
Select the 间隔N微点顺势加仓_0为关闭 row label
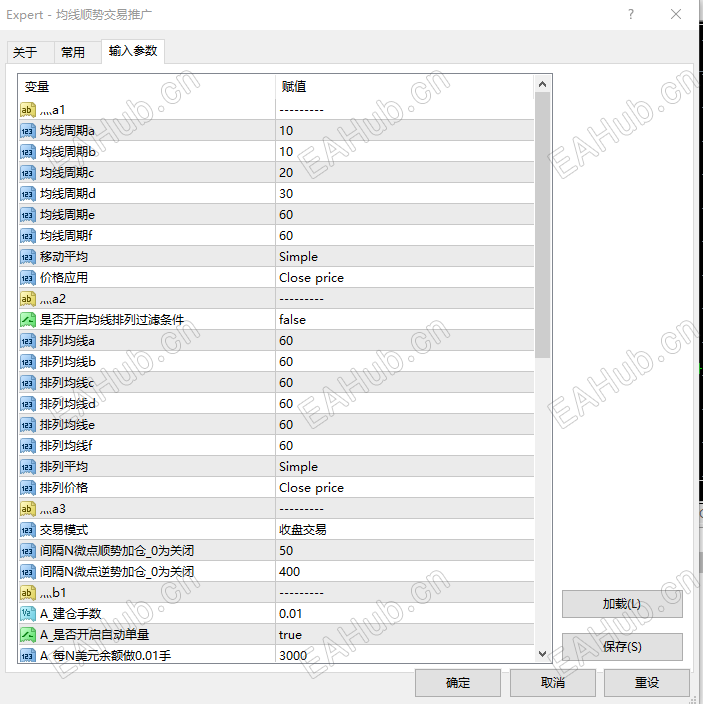point(117,551)
